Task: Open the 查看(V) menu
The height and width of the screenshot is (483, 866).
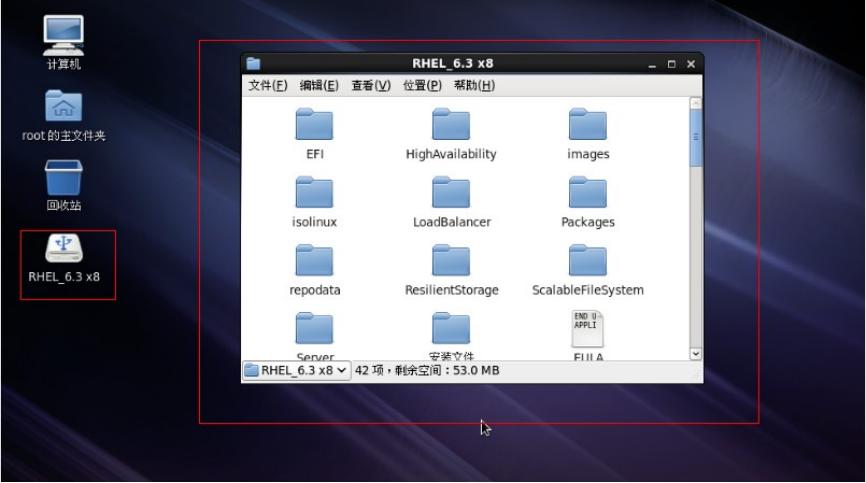Action: (x=371, y=86)
